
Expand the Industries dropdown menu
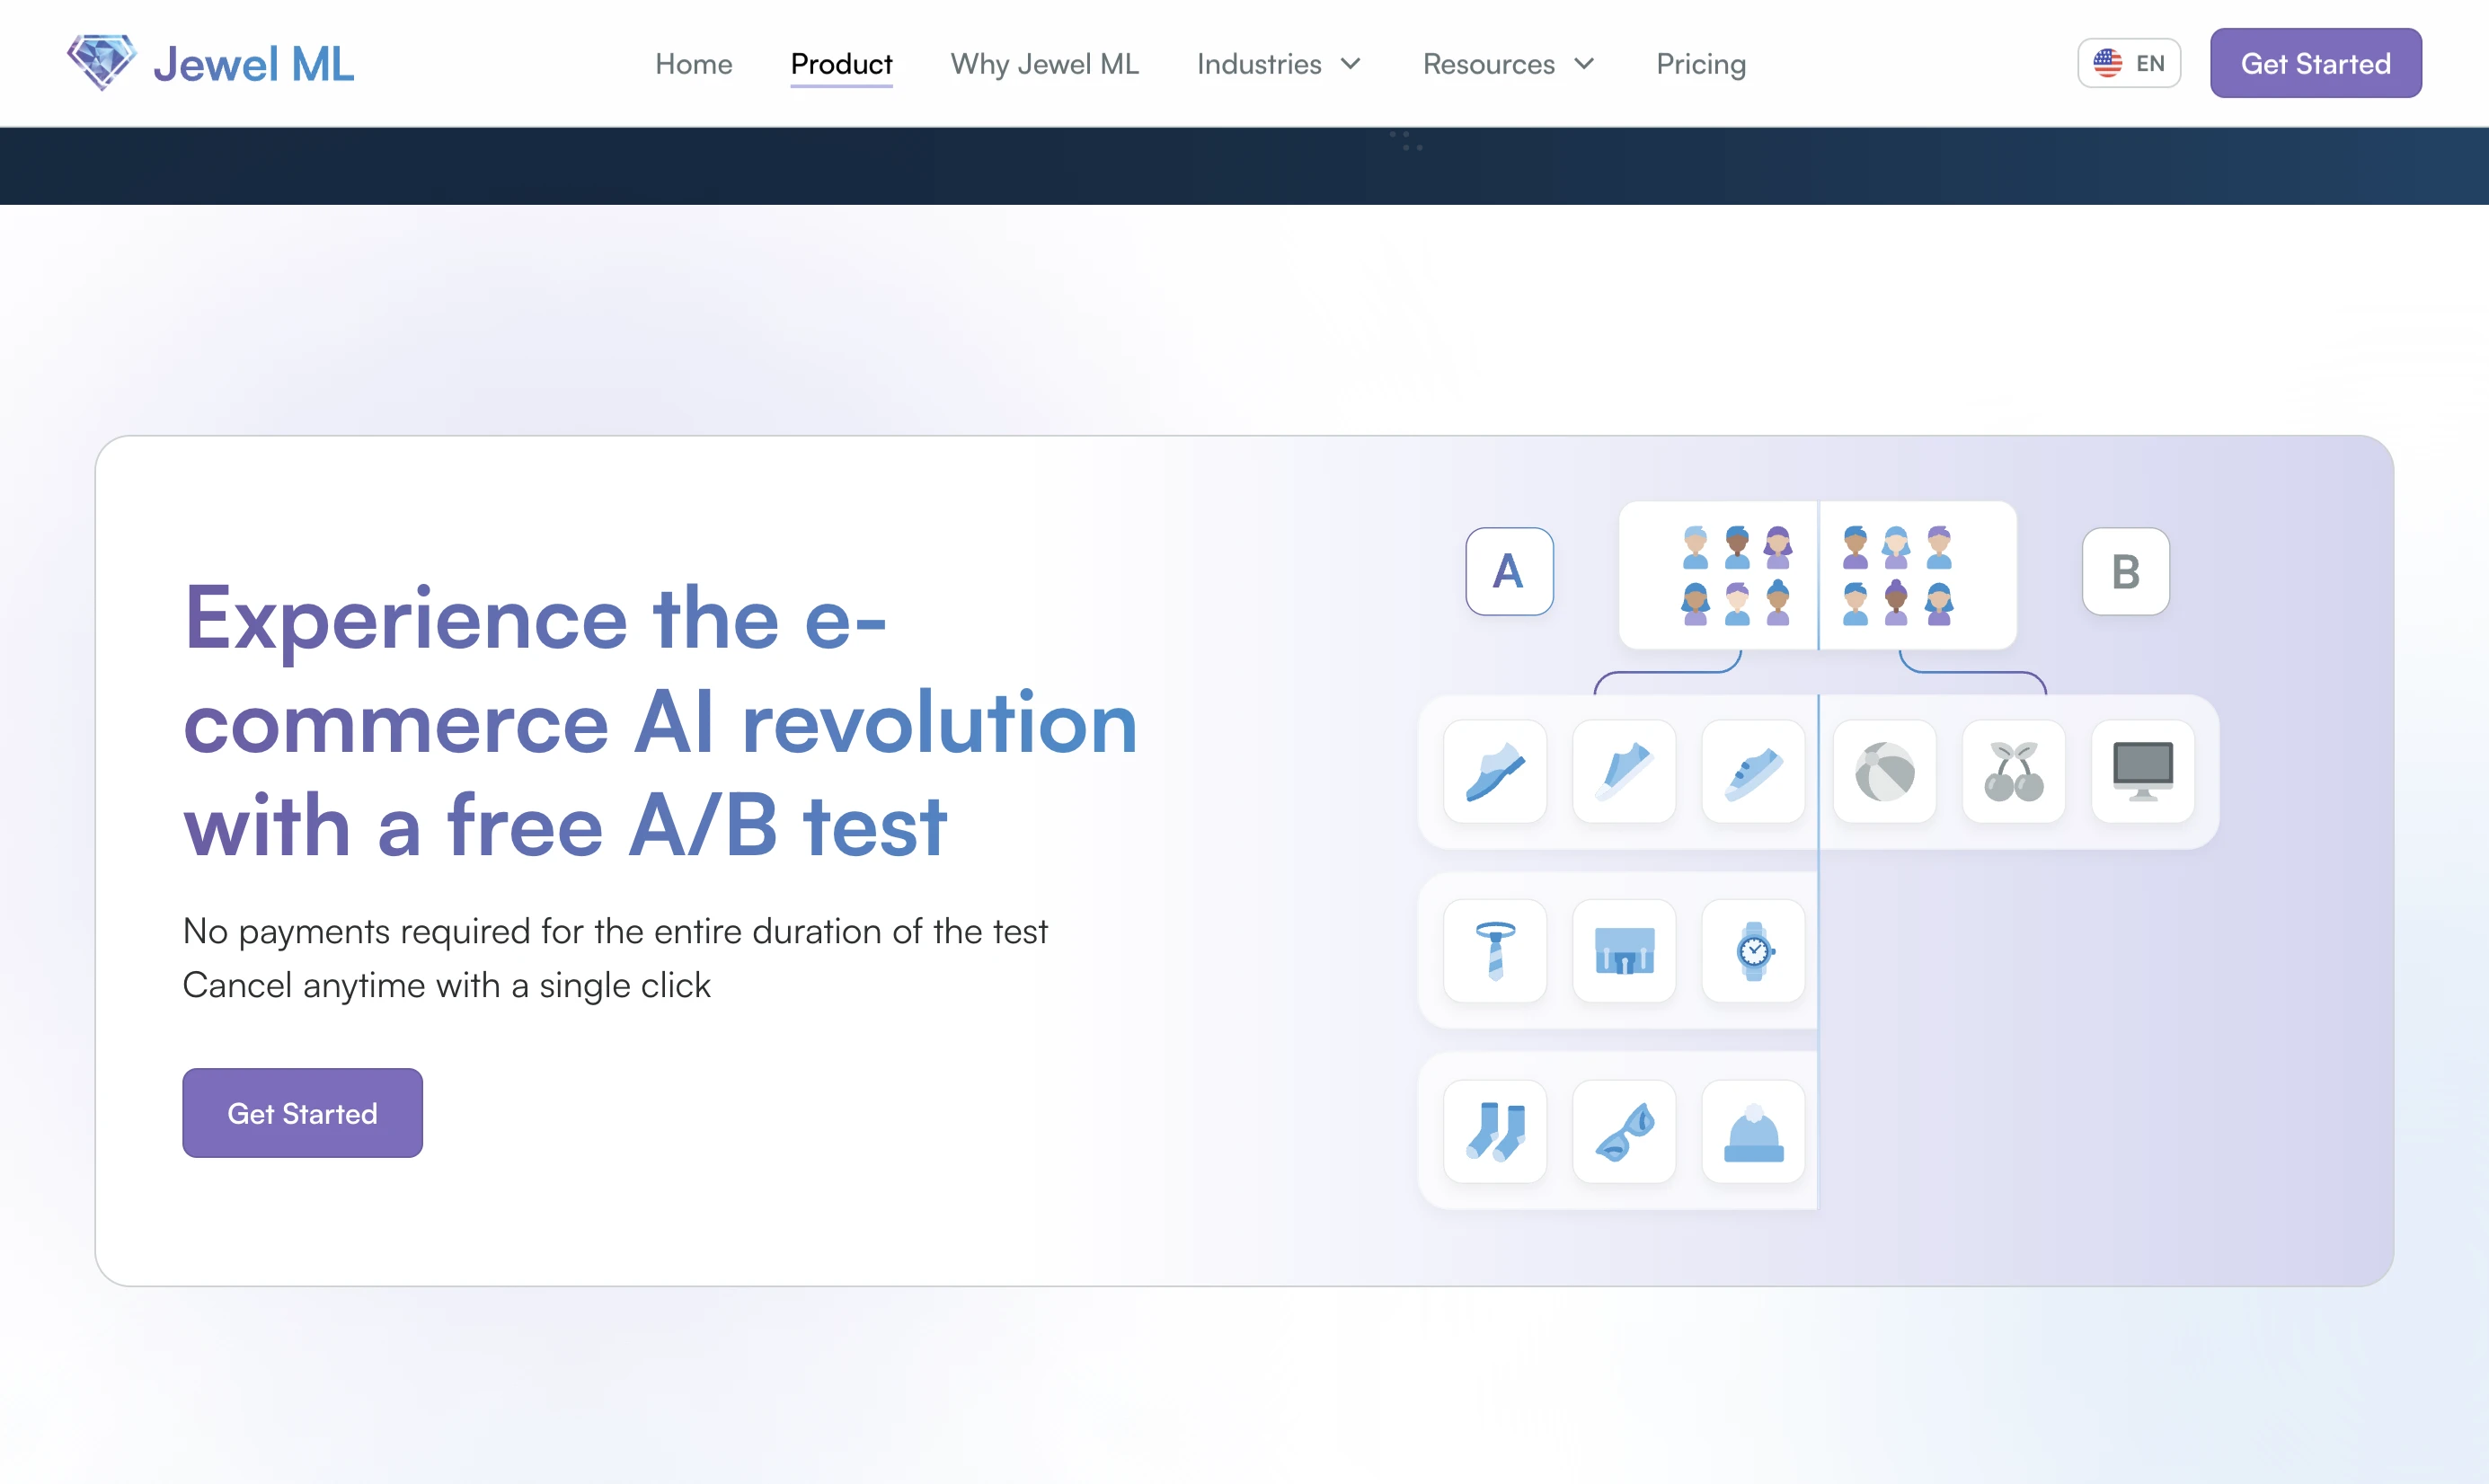click(x=1278, y=64)
